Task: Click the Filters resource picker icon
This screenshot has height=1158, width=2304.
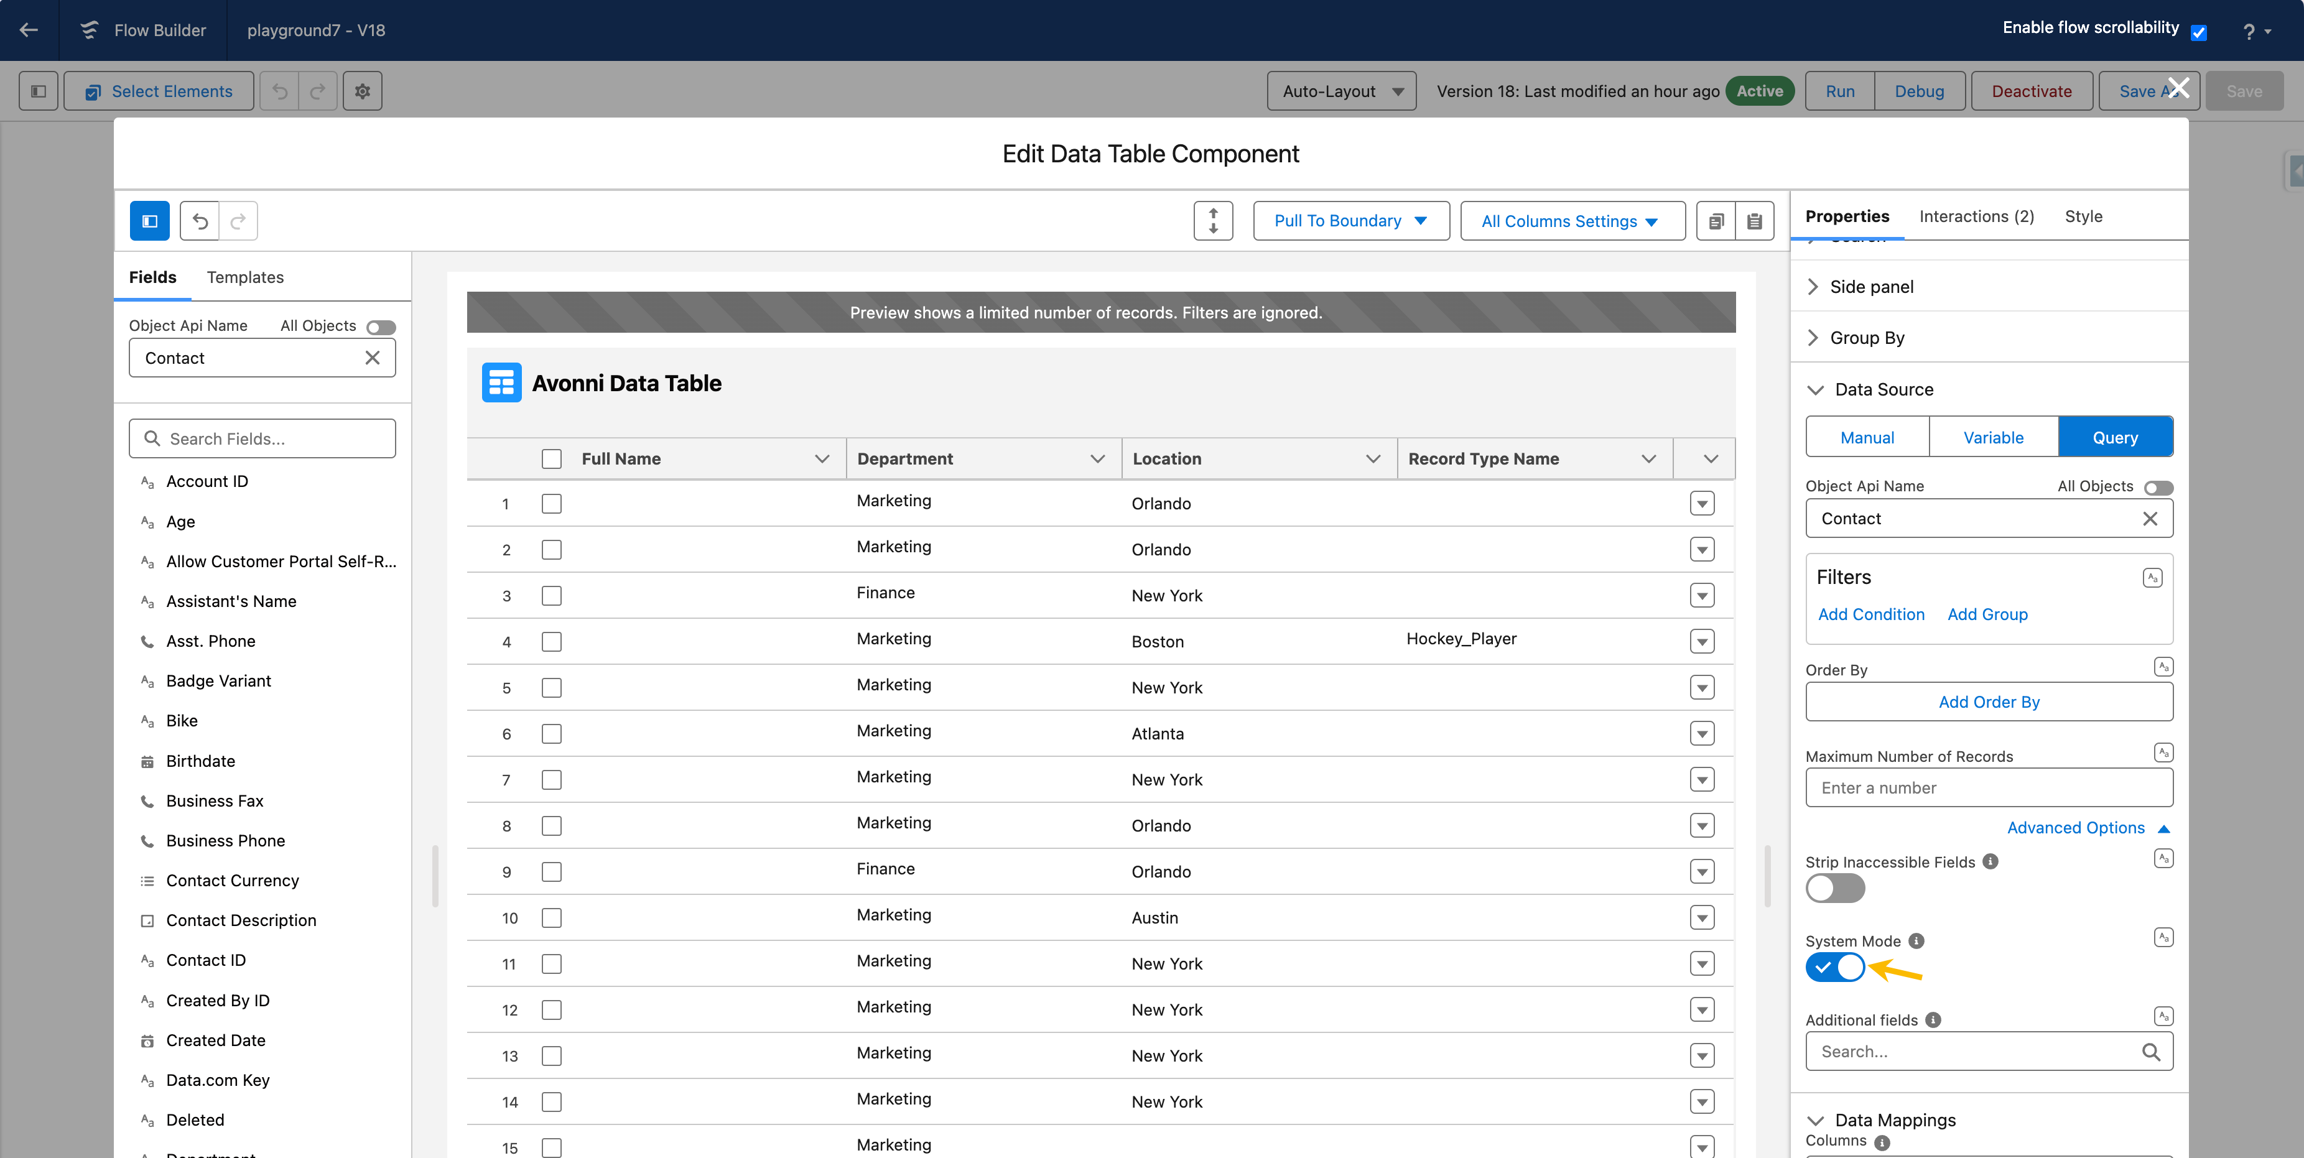Action: point(2152,578)
